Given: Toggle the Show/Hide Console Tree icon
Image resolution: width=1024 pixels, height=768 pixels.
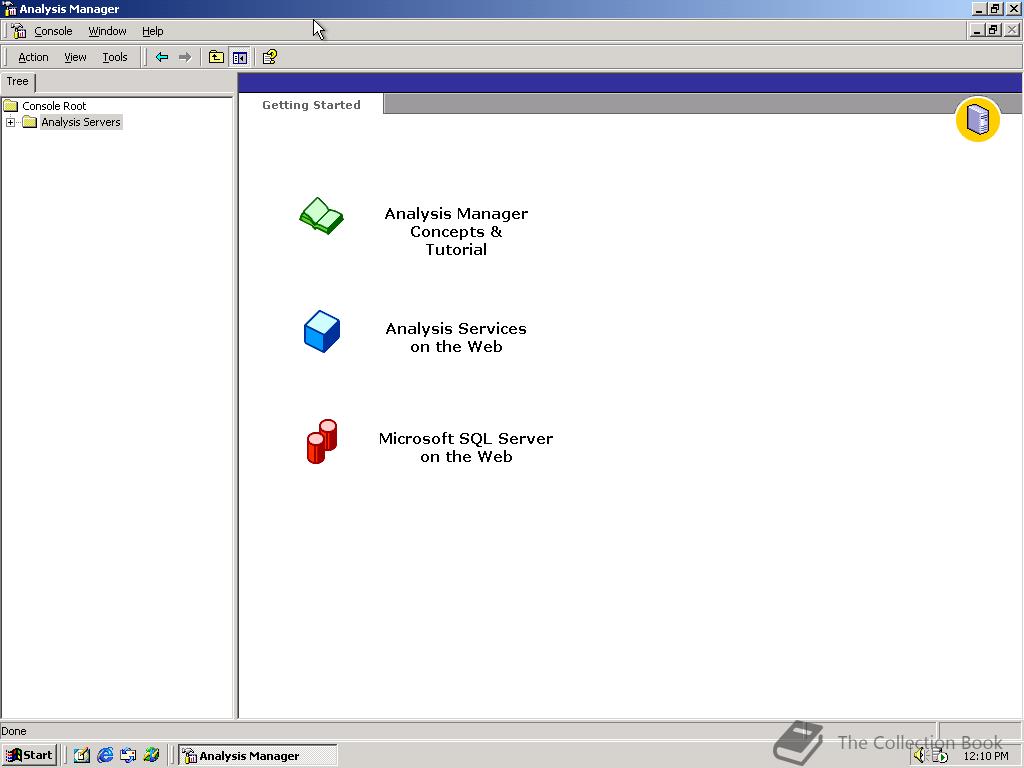Looking at the screenshot, I should click(x=240, y=57).
